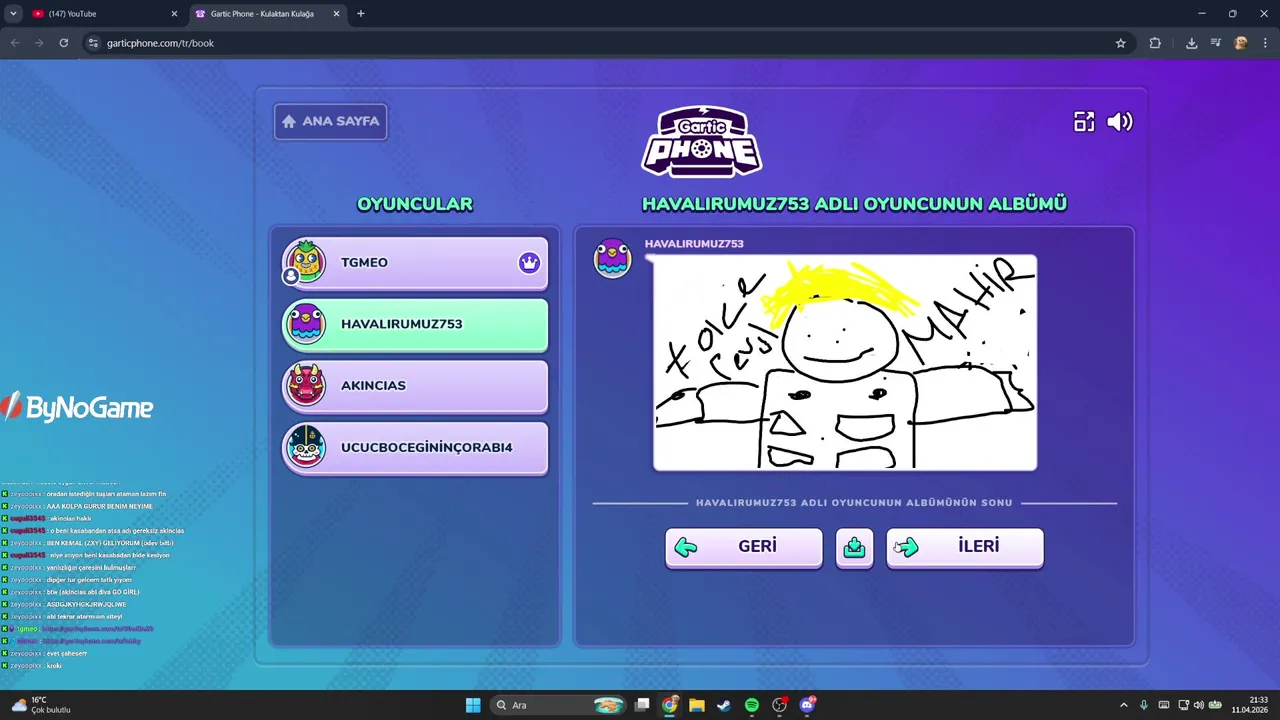Viewport: 1280px width, 720px height.
Task: Open the drawing of the yellow-haired figure
Action: point(845,362)
